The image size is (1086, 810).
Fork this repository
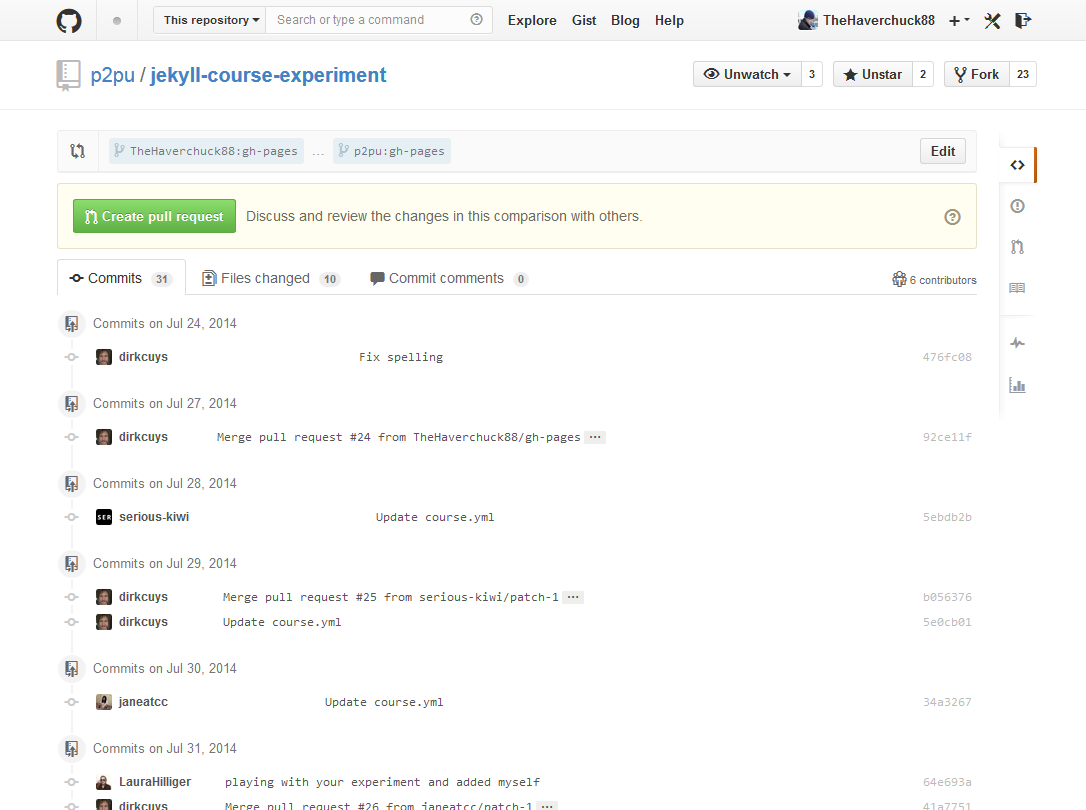[x=977, y=74]
